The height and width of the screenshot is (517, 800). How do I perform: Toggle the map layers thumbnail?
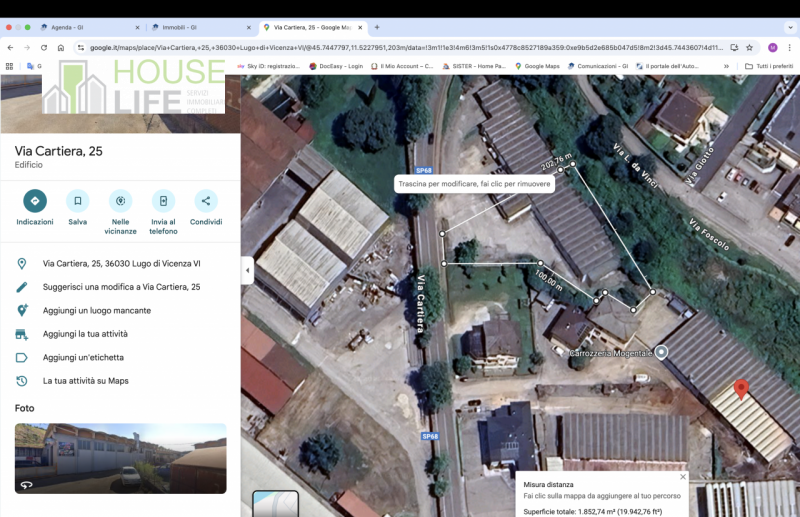point(275,503)
